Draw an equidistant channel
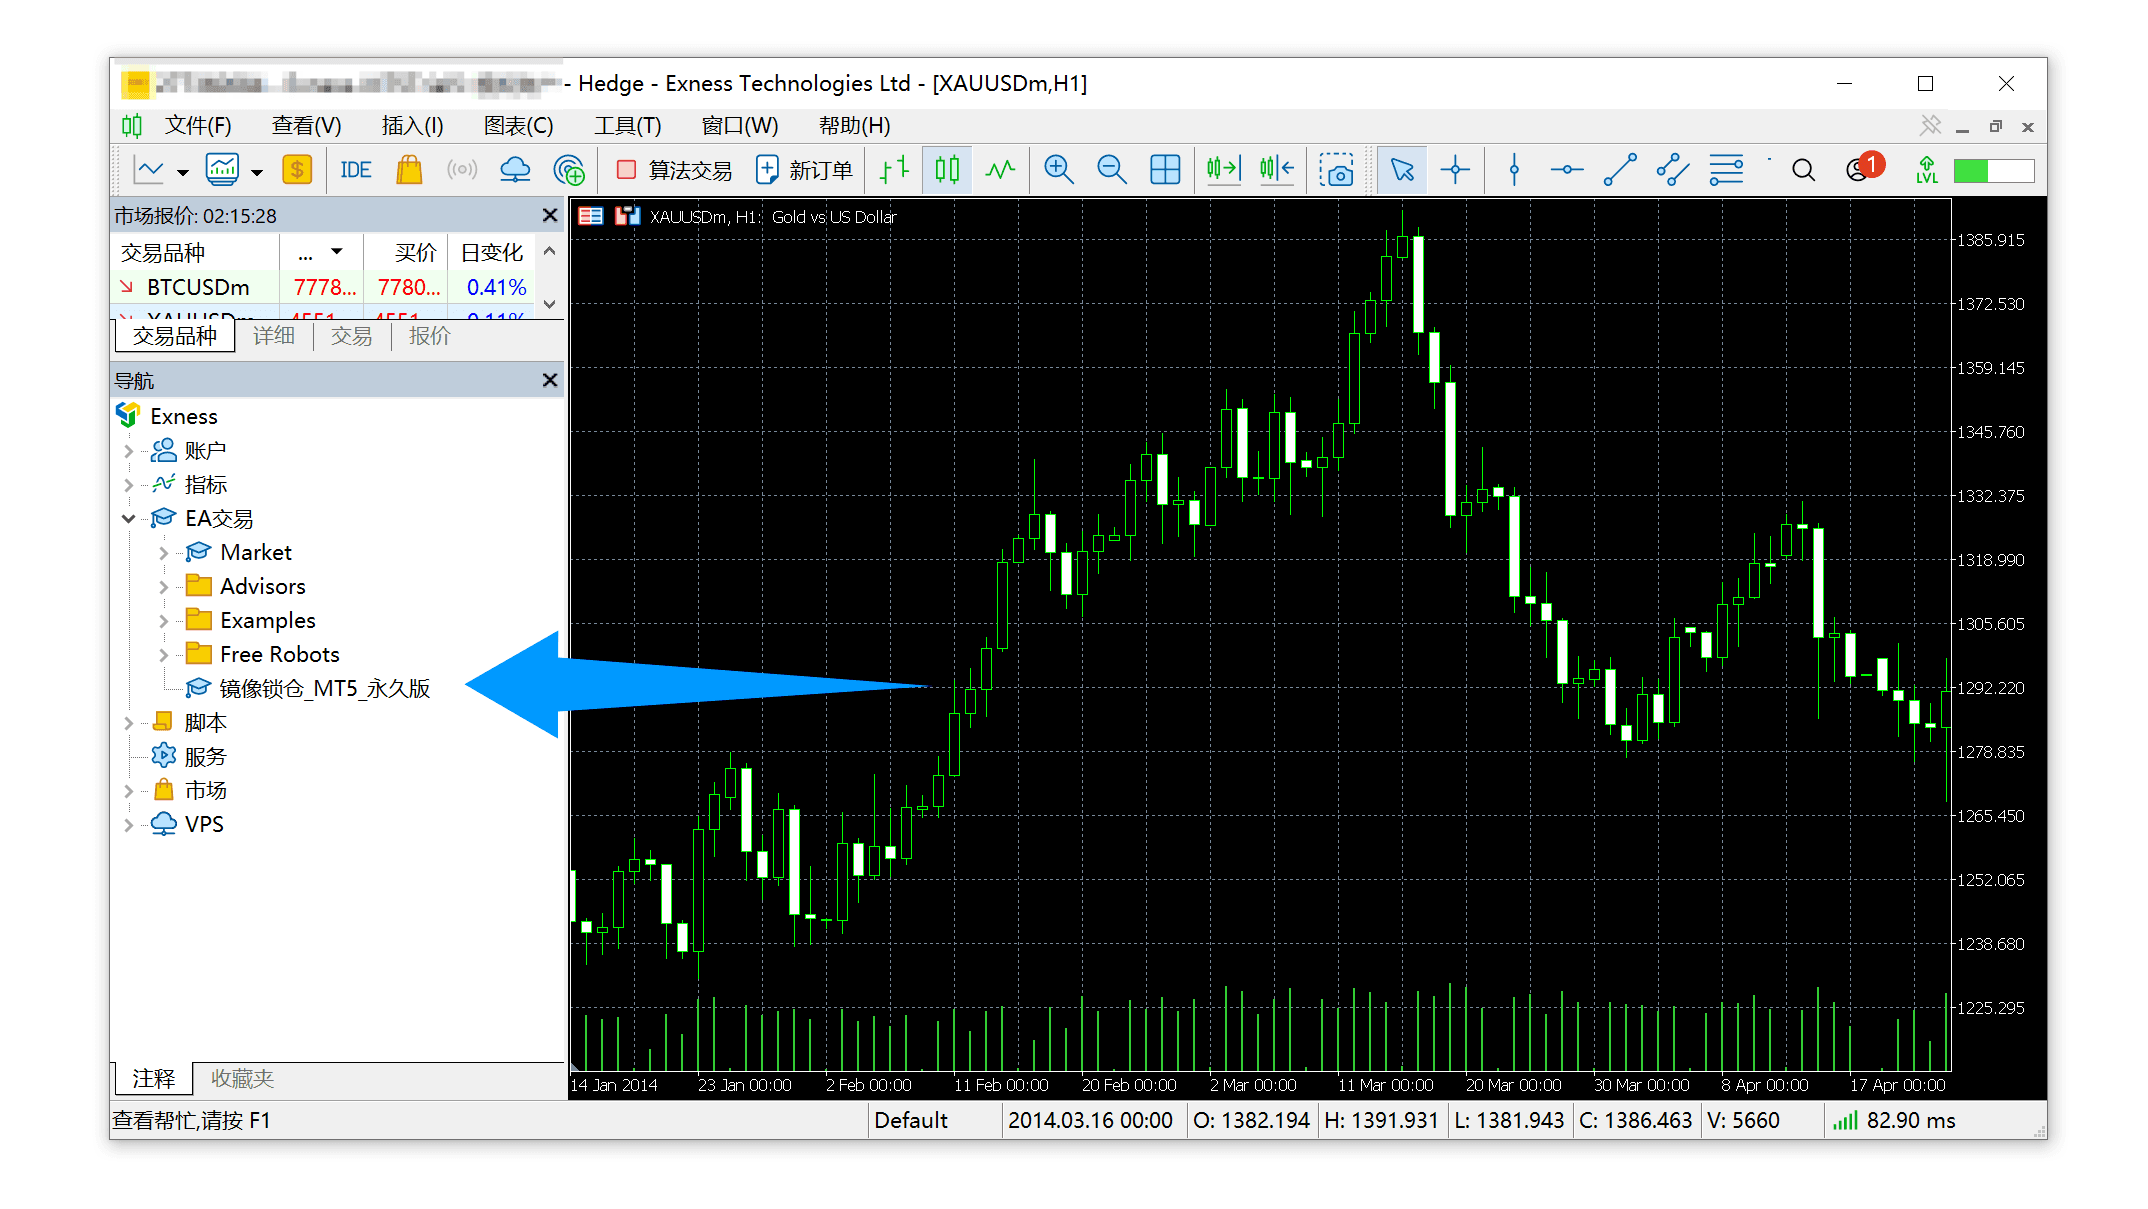Screen dimensions: 2148x1209 tap(1673, 170)
